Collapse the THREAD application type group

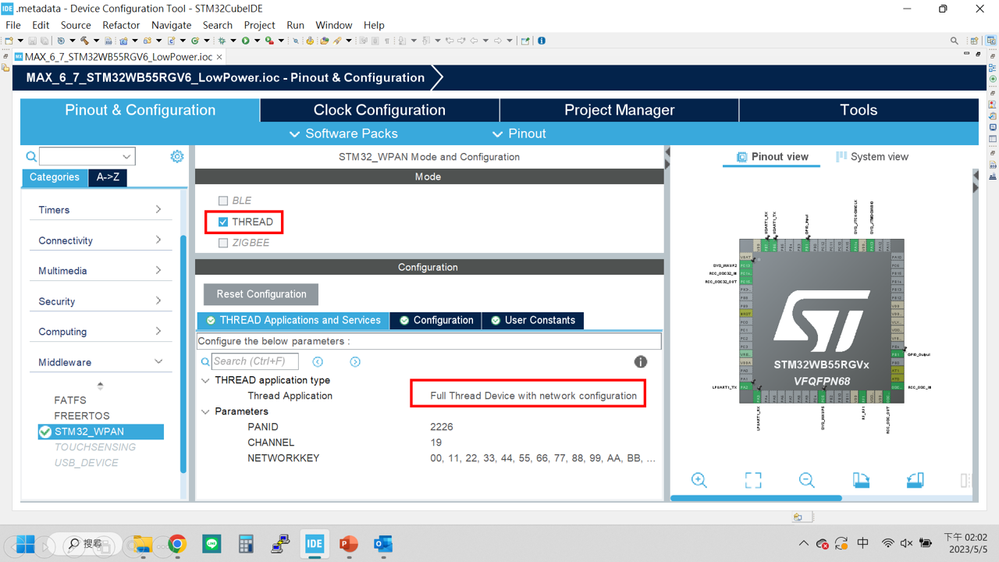click(205, 380)
